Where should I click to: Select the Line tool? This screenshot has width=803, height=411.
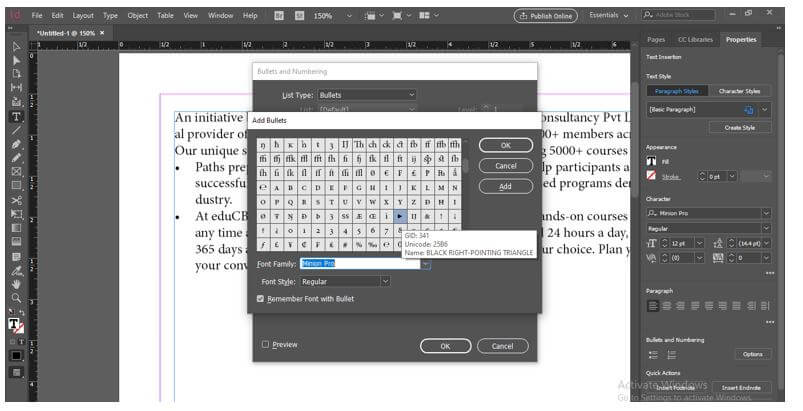point(16,131)
